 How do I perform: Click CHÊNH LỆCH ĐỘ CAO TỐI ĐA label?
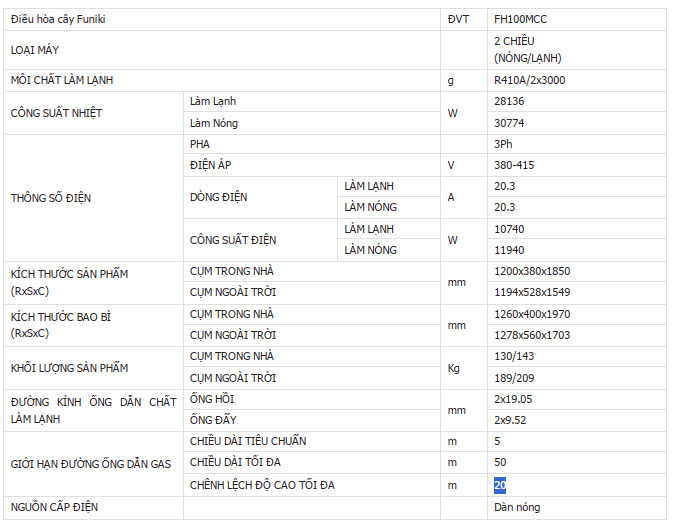click(x=262, y=485)
